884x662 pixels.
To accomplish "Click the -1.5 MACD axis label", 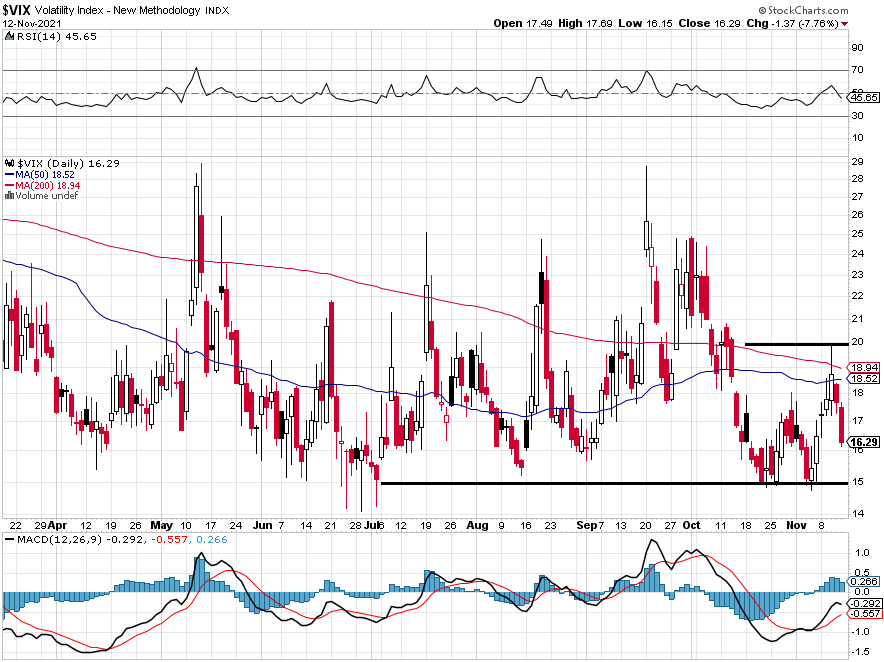I will [860, 651].
